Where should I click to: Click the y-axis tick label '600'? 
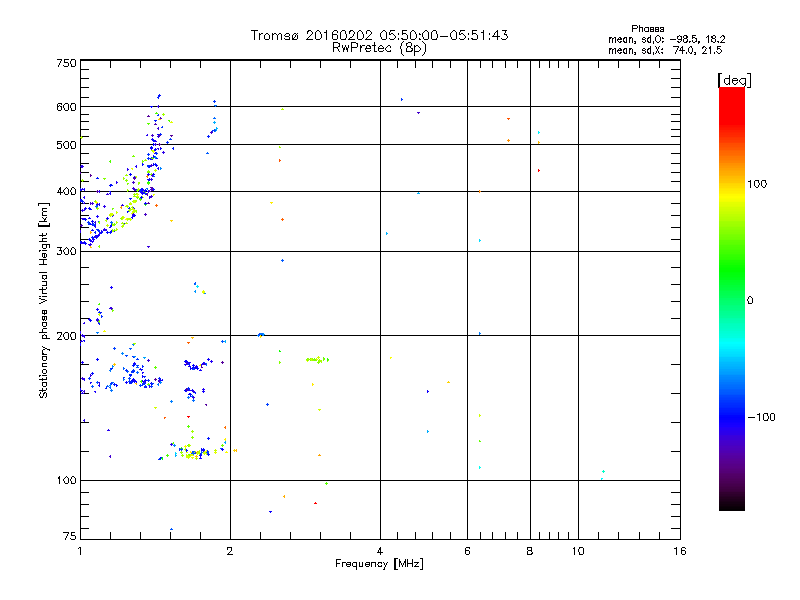coord(66,107)
